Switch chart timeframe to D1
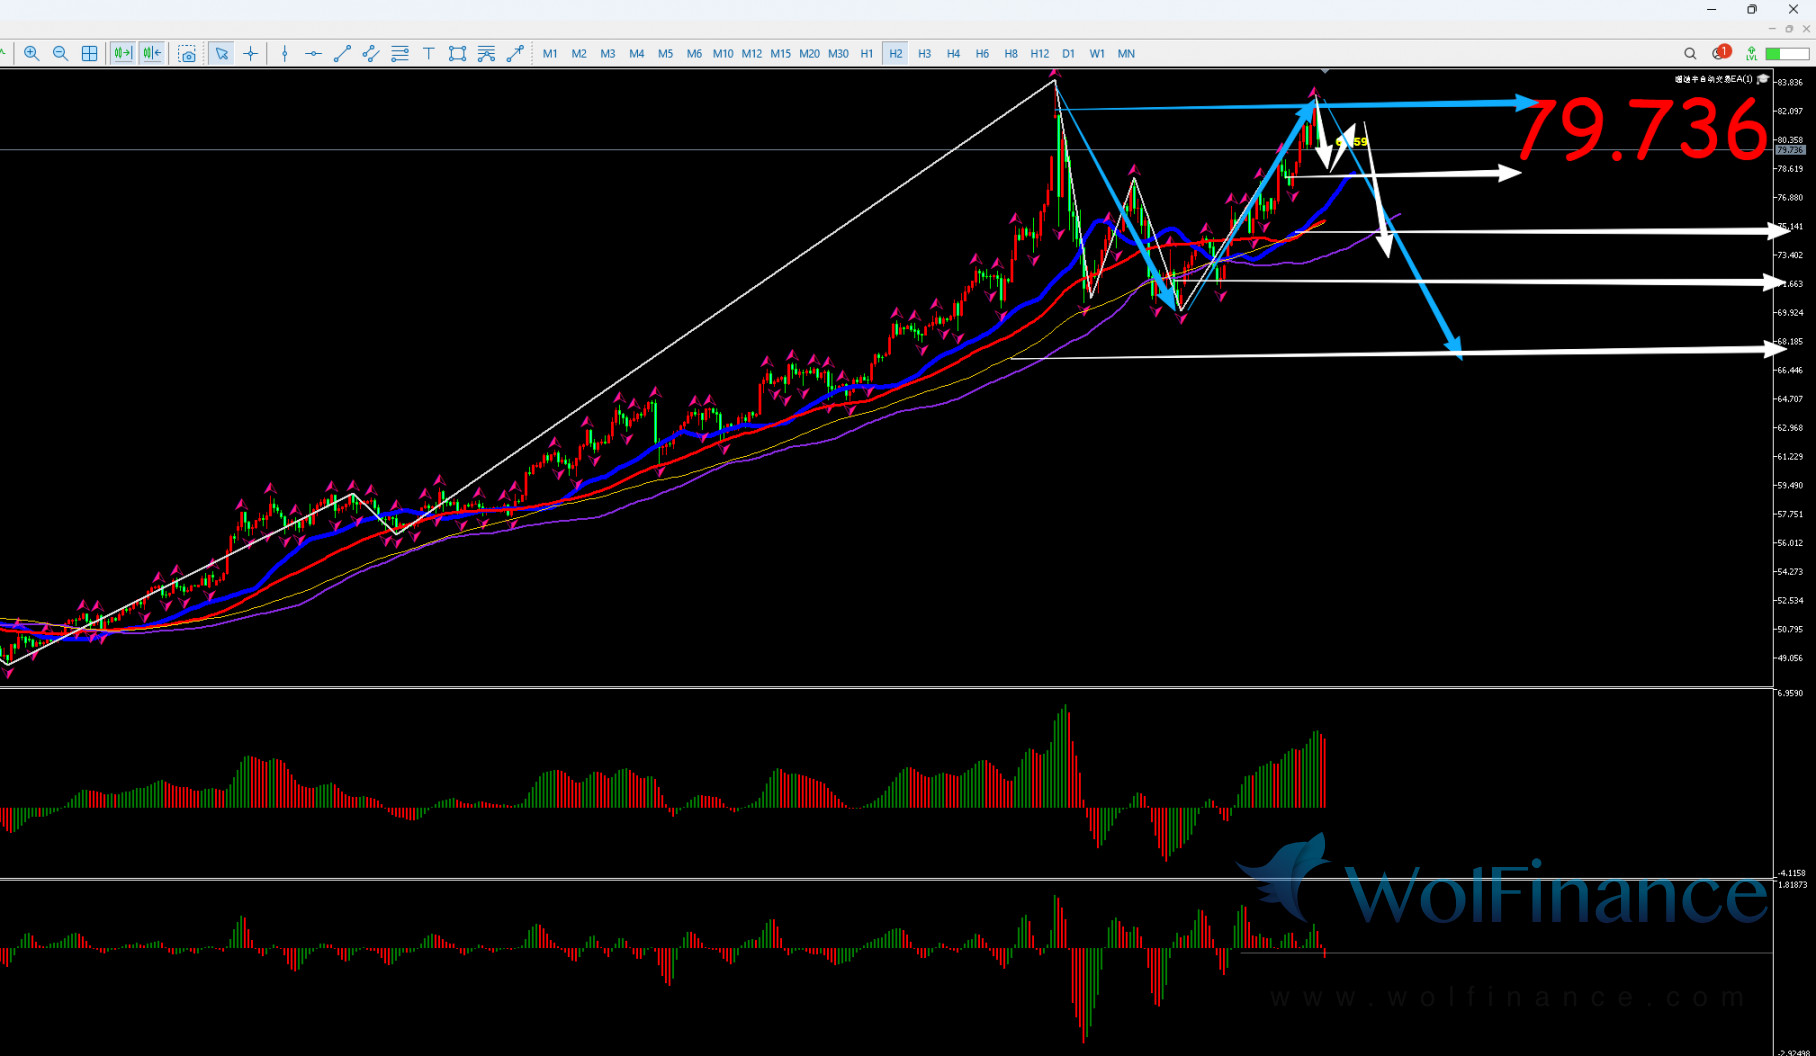Viewport: 1816px width, 1056px height. click(x=1068, y=54)
